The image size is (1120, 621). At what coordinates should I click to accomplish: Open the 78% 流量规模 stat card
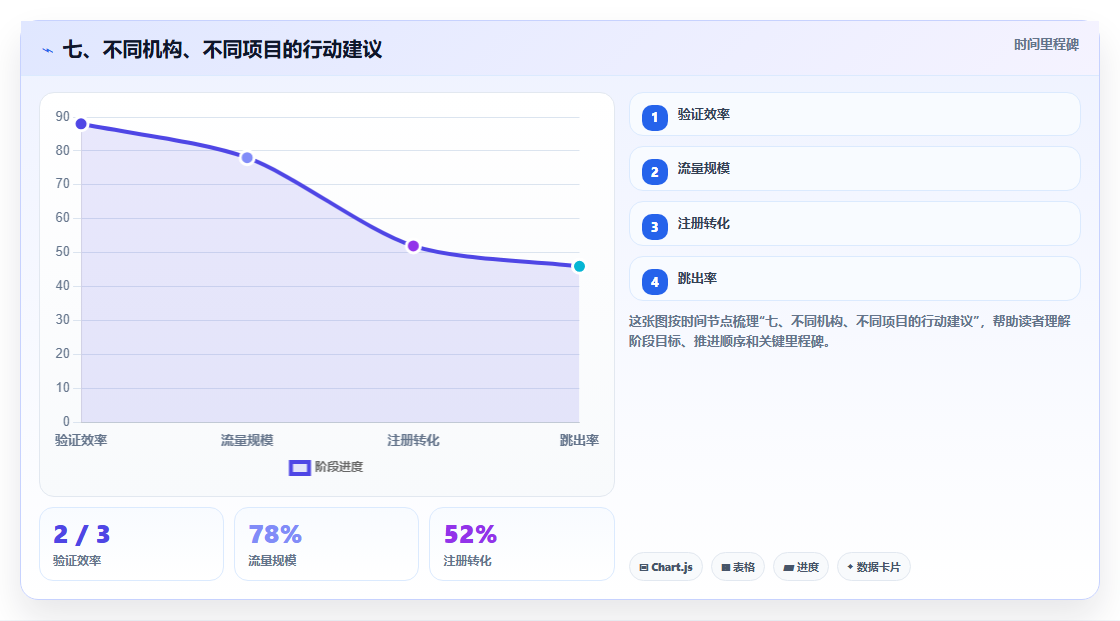326,544
